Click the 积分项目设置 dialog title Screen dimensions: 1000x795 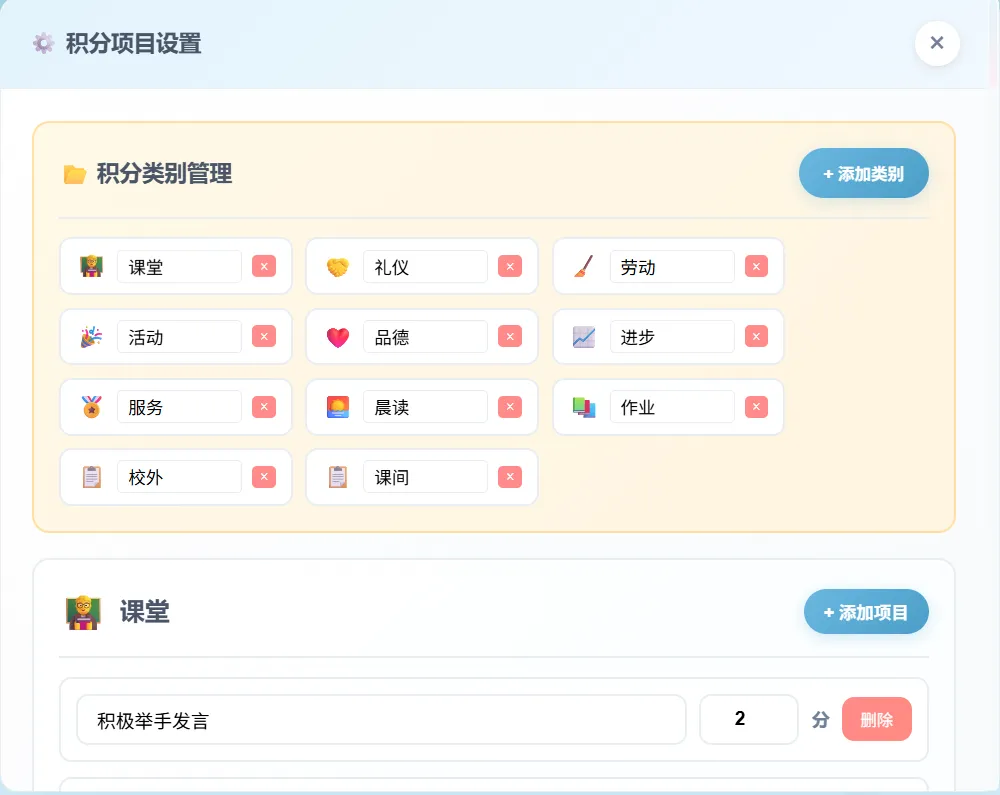tap(133, 43)
